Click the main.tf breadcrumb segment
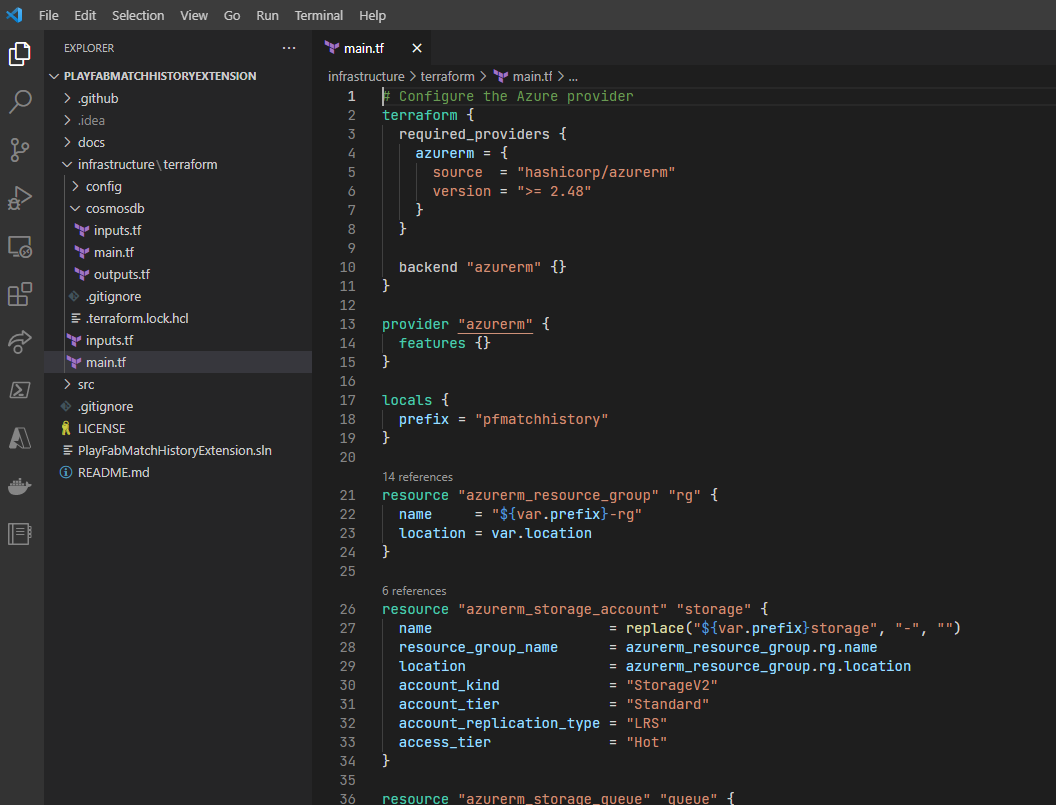This screenshot has width=1056, height=805. coord(532,76)
